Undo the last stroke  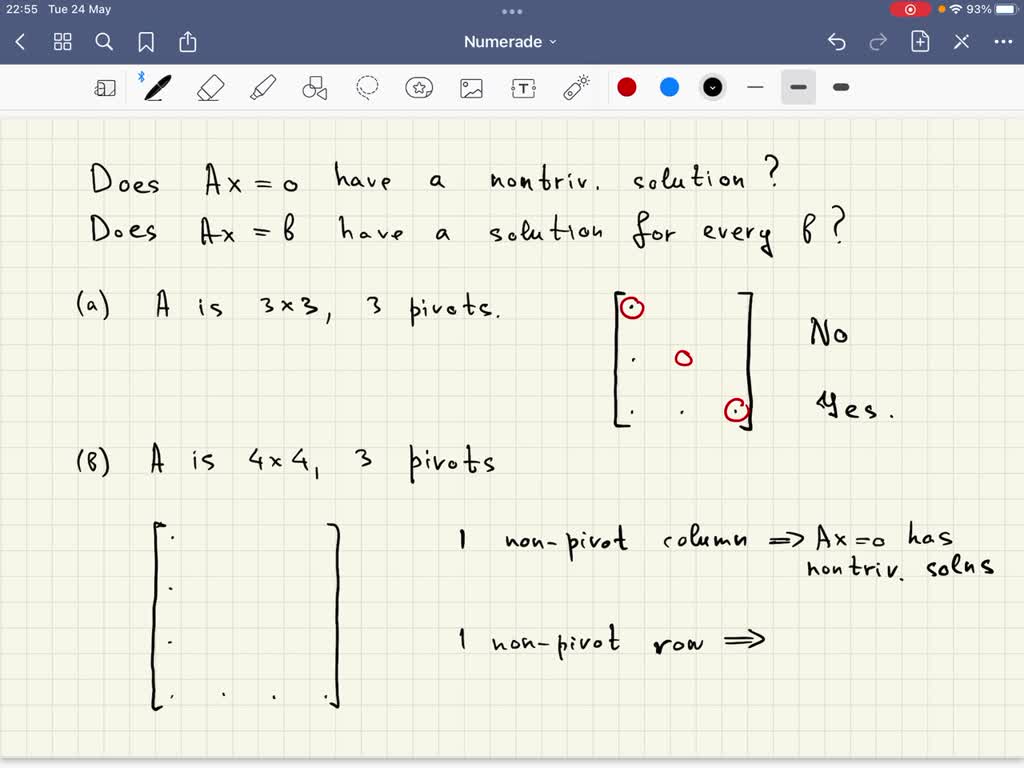point(838,41)
